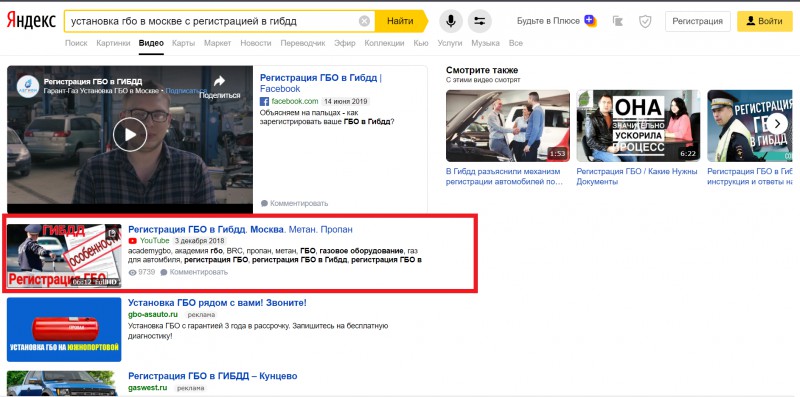Click the date '14 июня 2019'
The image size is (800, 397).
point(346,101)
